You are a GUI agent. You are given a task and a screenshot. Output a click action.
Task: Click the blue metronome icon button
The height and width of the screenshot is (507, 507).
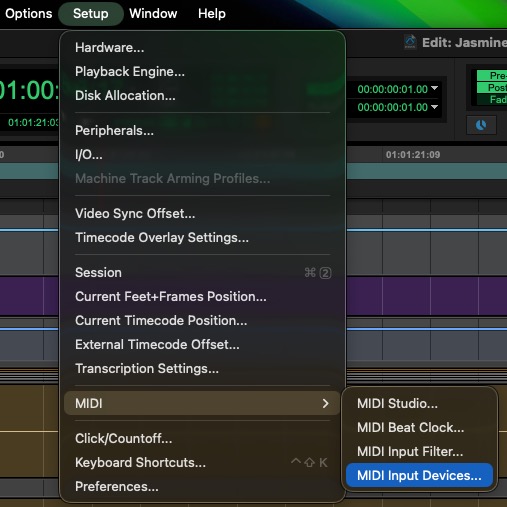tap(481, 125)
